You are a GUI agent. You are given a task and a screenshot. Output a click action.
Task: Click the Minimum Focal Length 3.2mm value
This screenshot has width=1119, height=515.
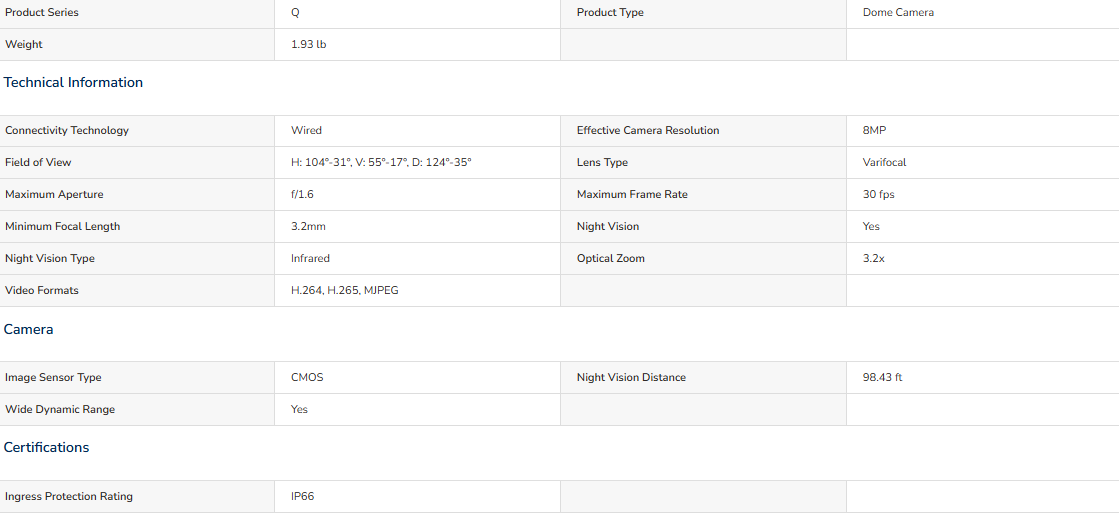[308, 226]
